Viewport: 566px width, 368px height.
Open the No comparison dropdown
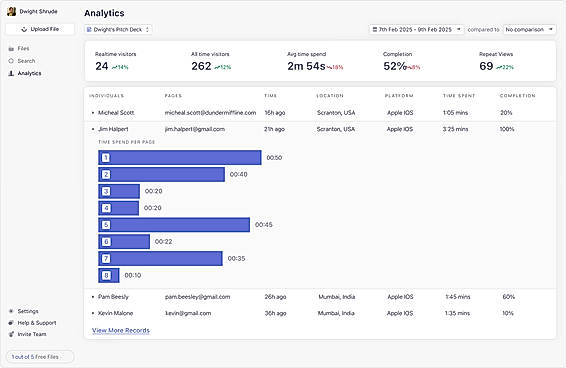(x=530, y=30)
